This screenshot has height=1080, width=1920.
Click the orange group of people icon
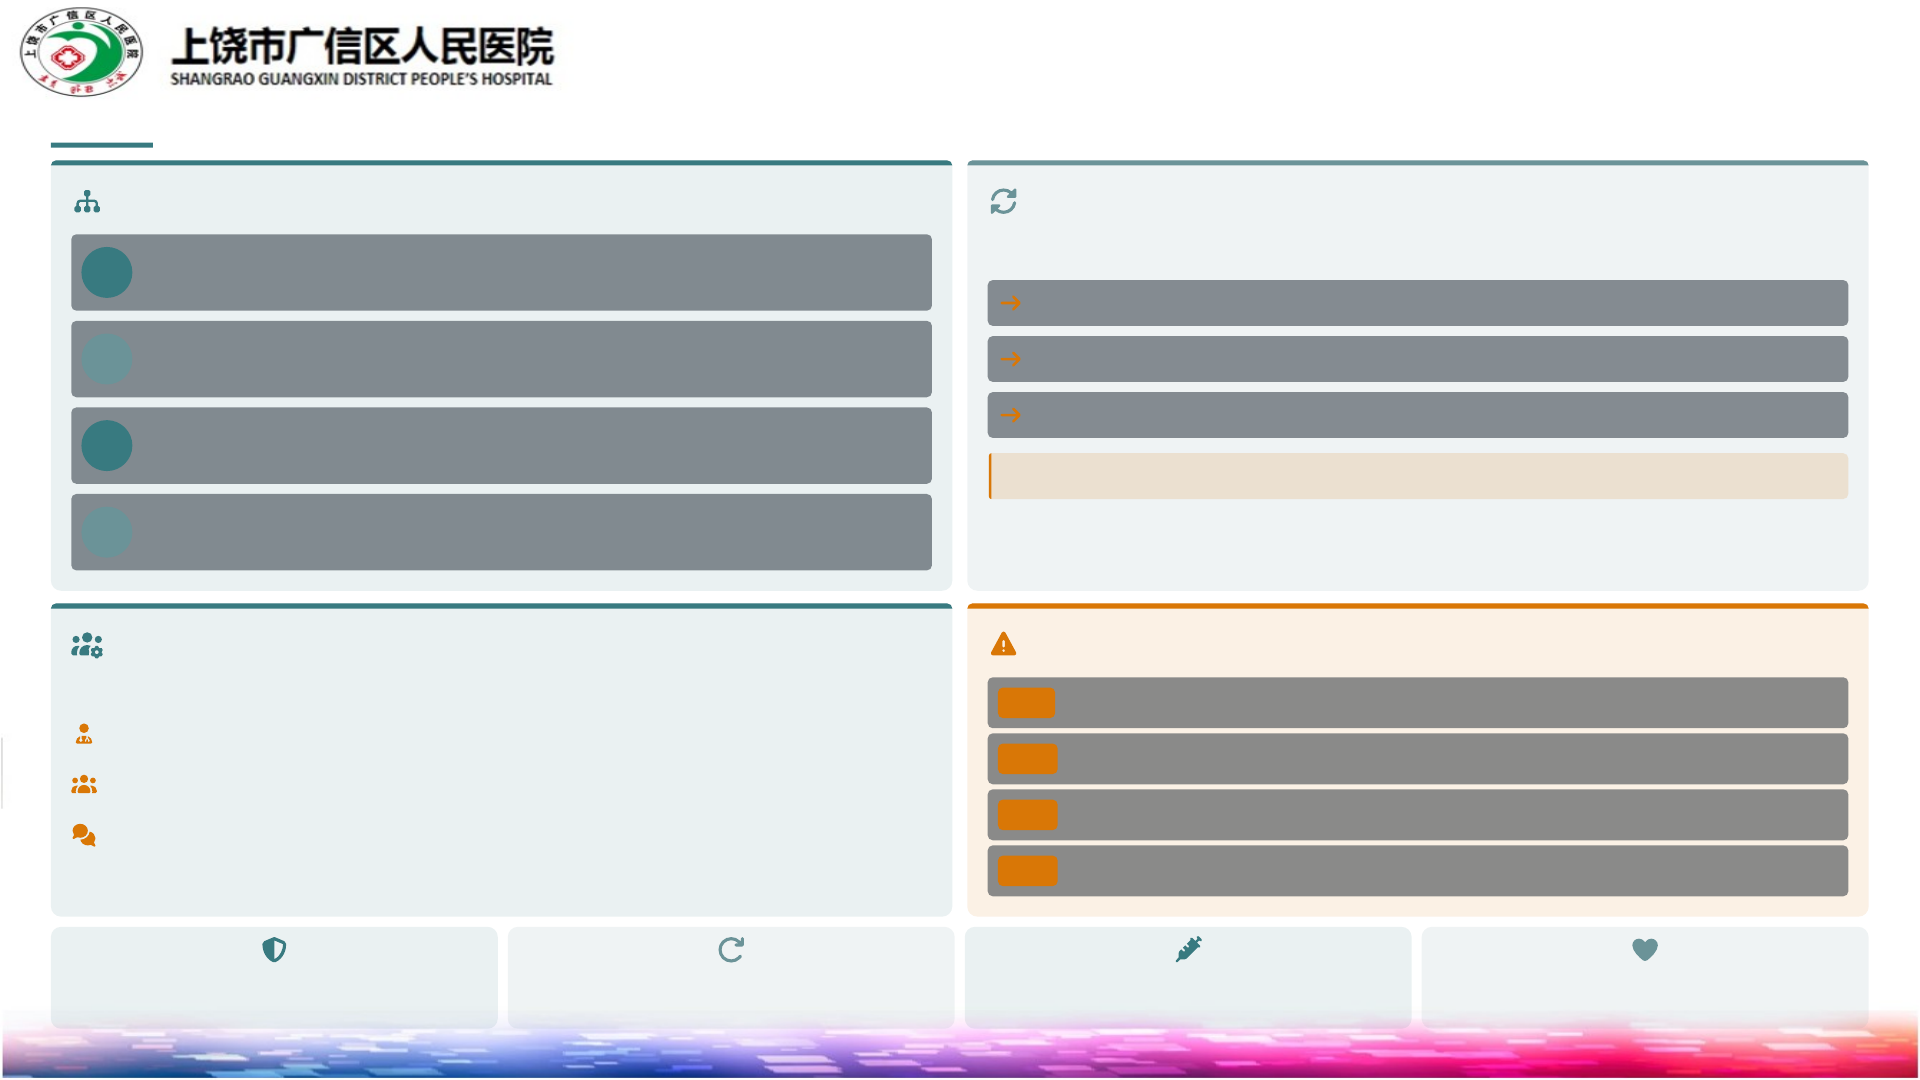84,785
